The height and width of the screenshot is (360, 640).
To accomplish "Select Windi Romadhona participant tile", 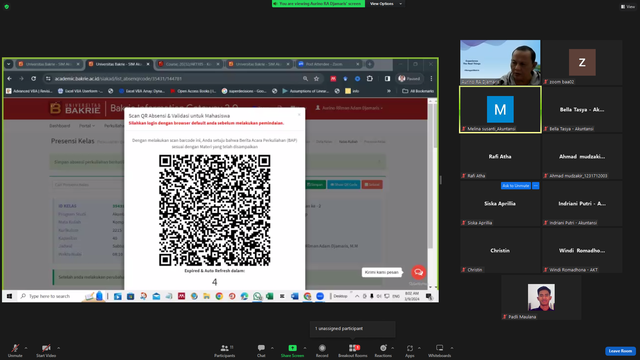I will pyautogui.click(x=582, y=250).
